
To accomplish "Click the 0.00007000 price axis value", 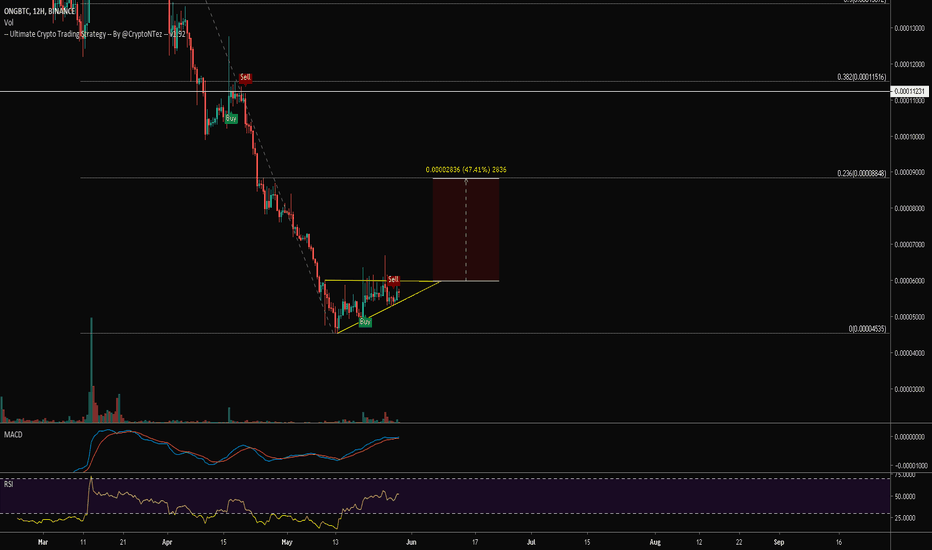I will pos(909,245).
